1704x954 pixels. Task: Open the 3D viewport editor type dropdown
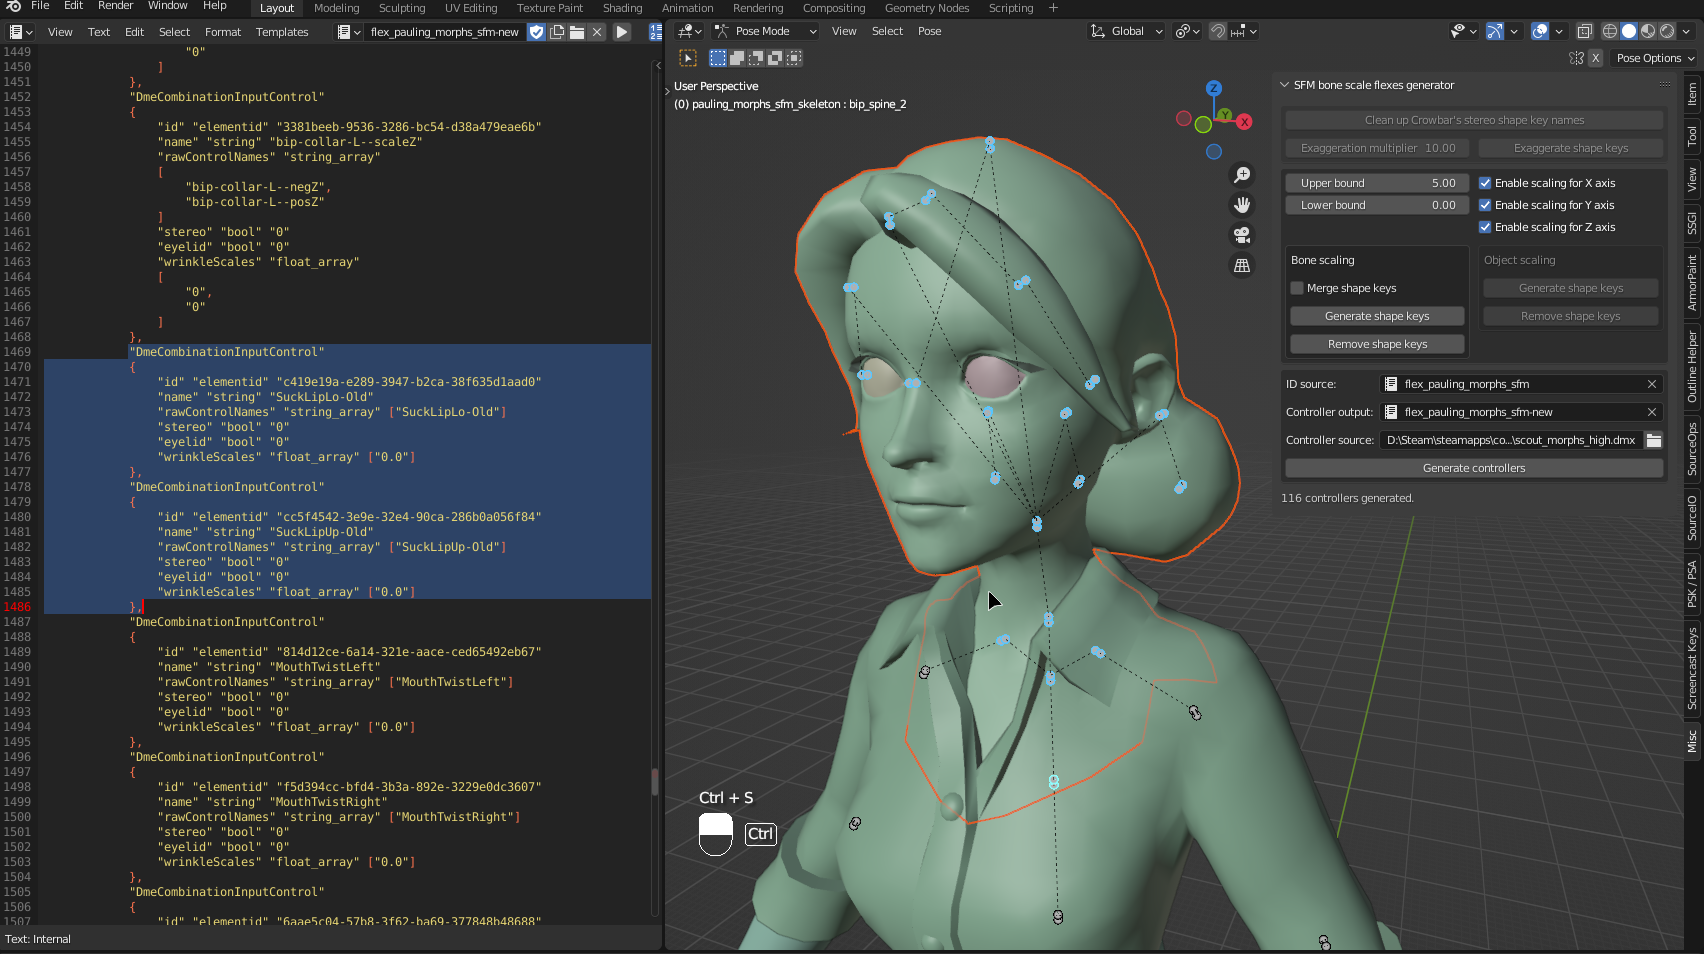pos(690,31)
